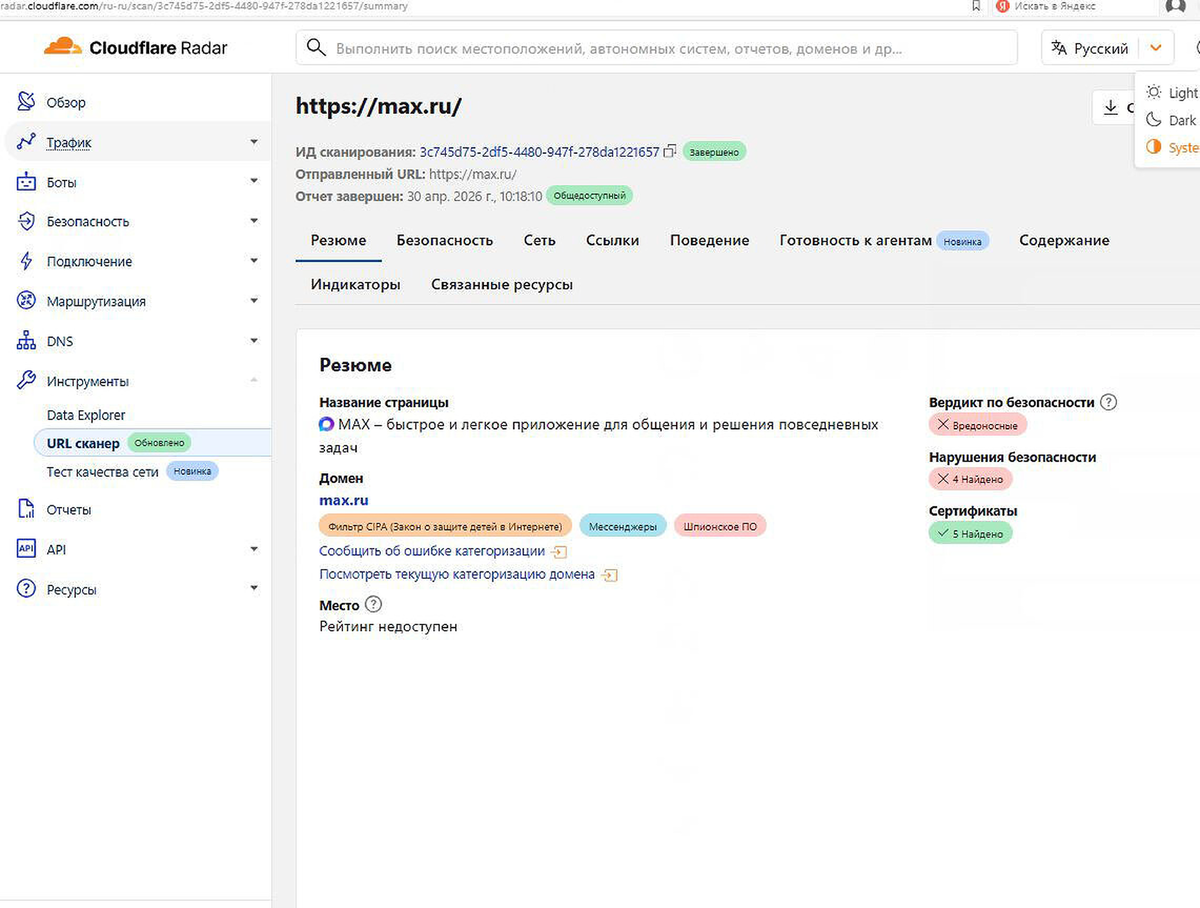Image resolution: width=1200 pixels, height=908 pixels.
Task: Click the scan ID link
Action: 539,152
